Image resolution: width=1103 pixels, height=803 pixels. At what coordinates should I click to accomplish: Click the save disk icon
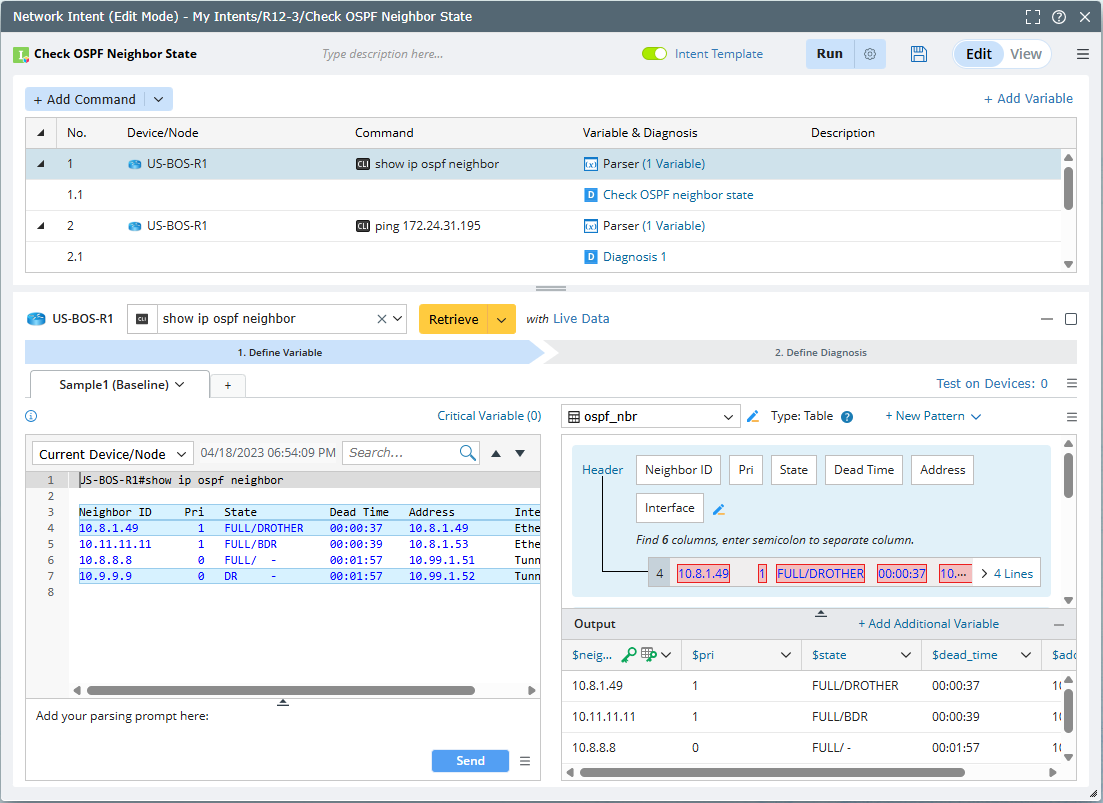click(x=919, y=54)
